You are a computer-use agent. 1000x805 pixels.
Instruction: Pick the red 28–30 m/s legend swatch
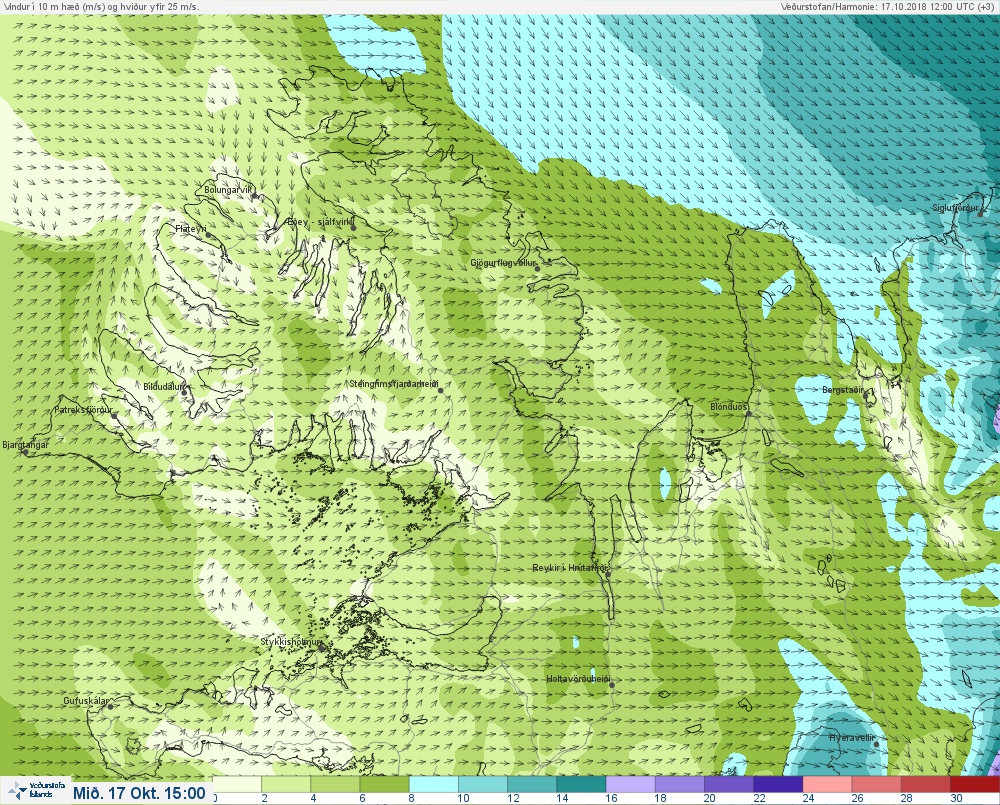(x=924, y=784)
